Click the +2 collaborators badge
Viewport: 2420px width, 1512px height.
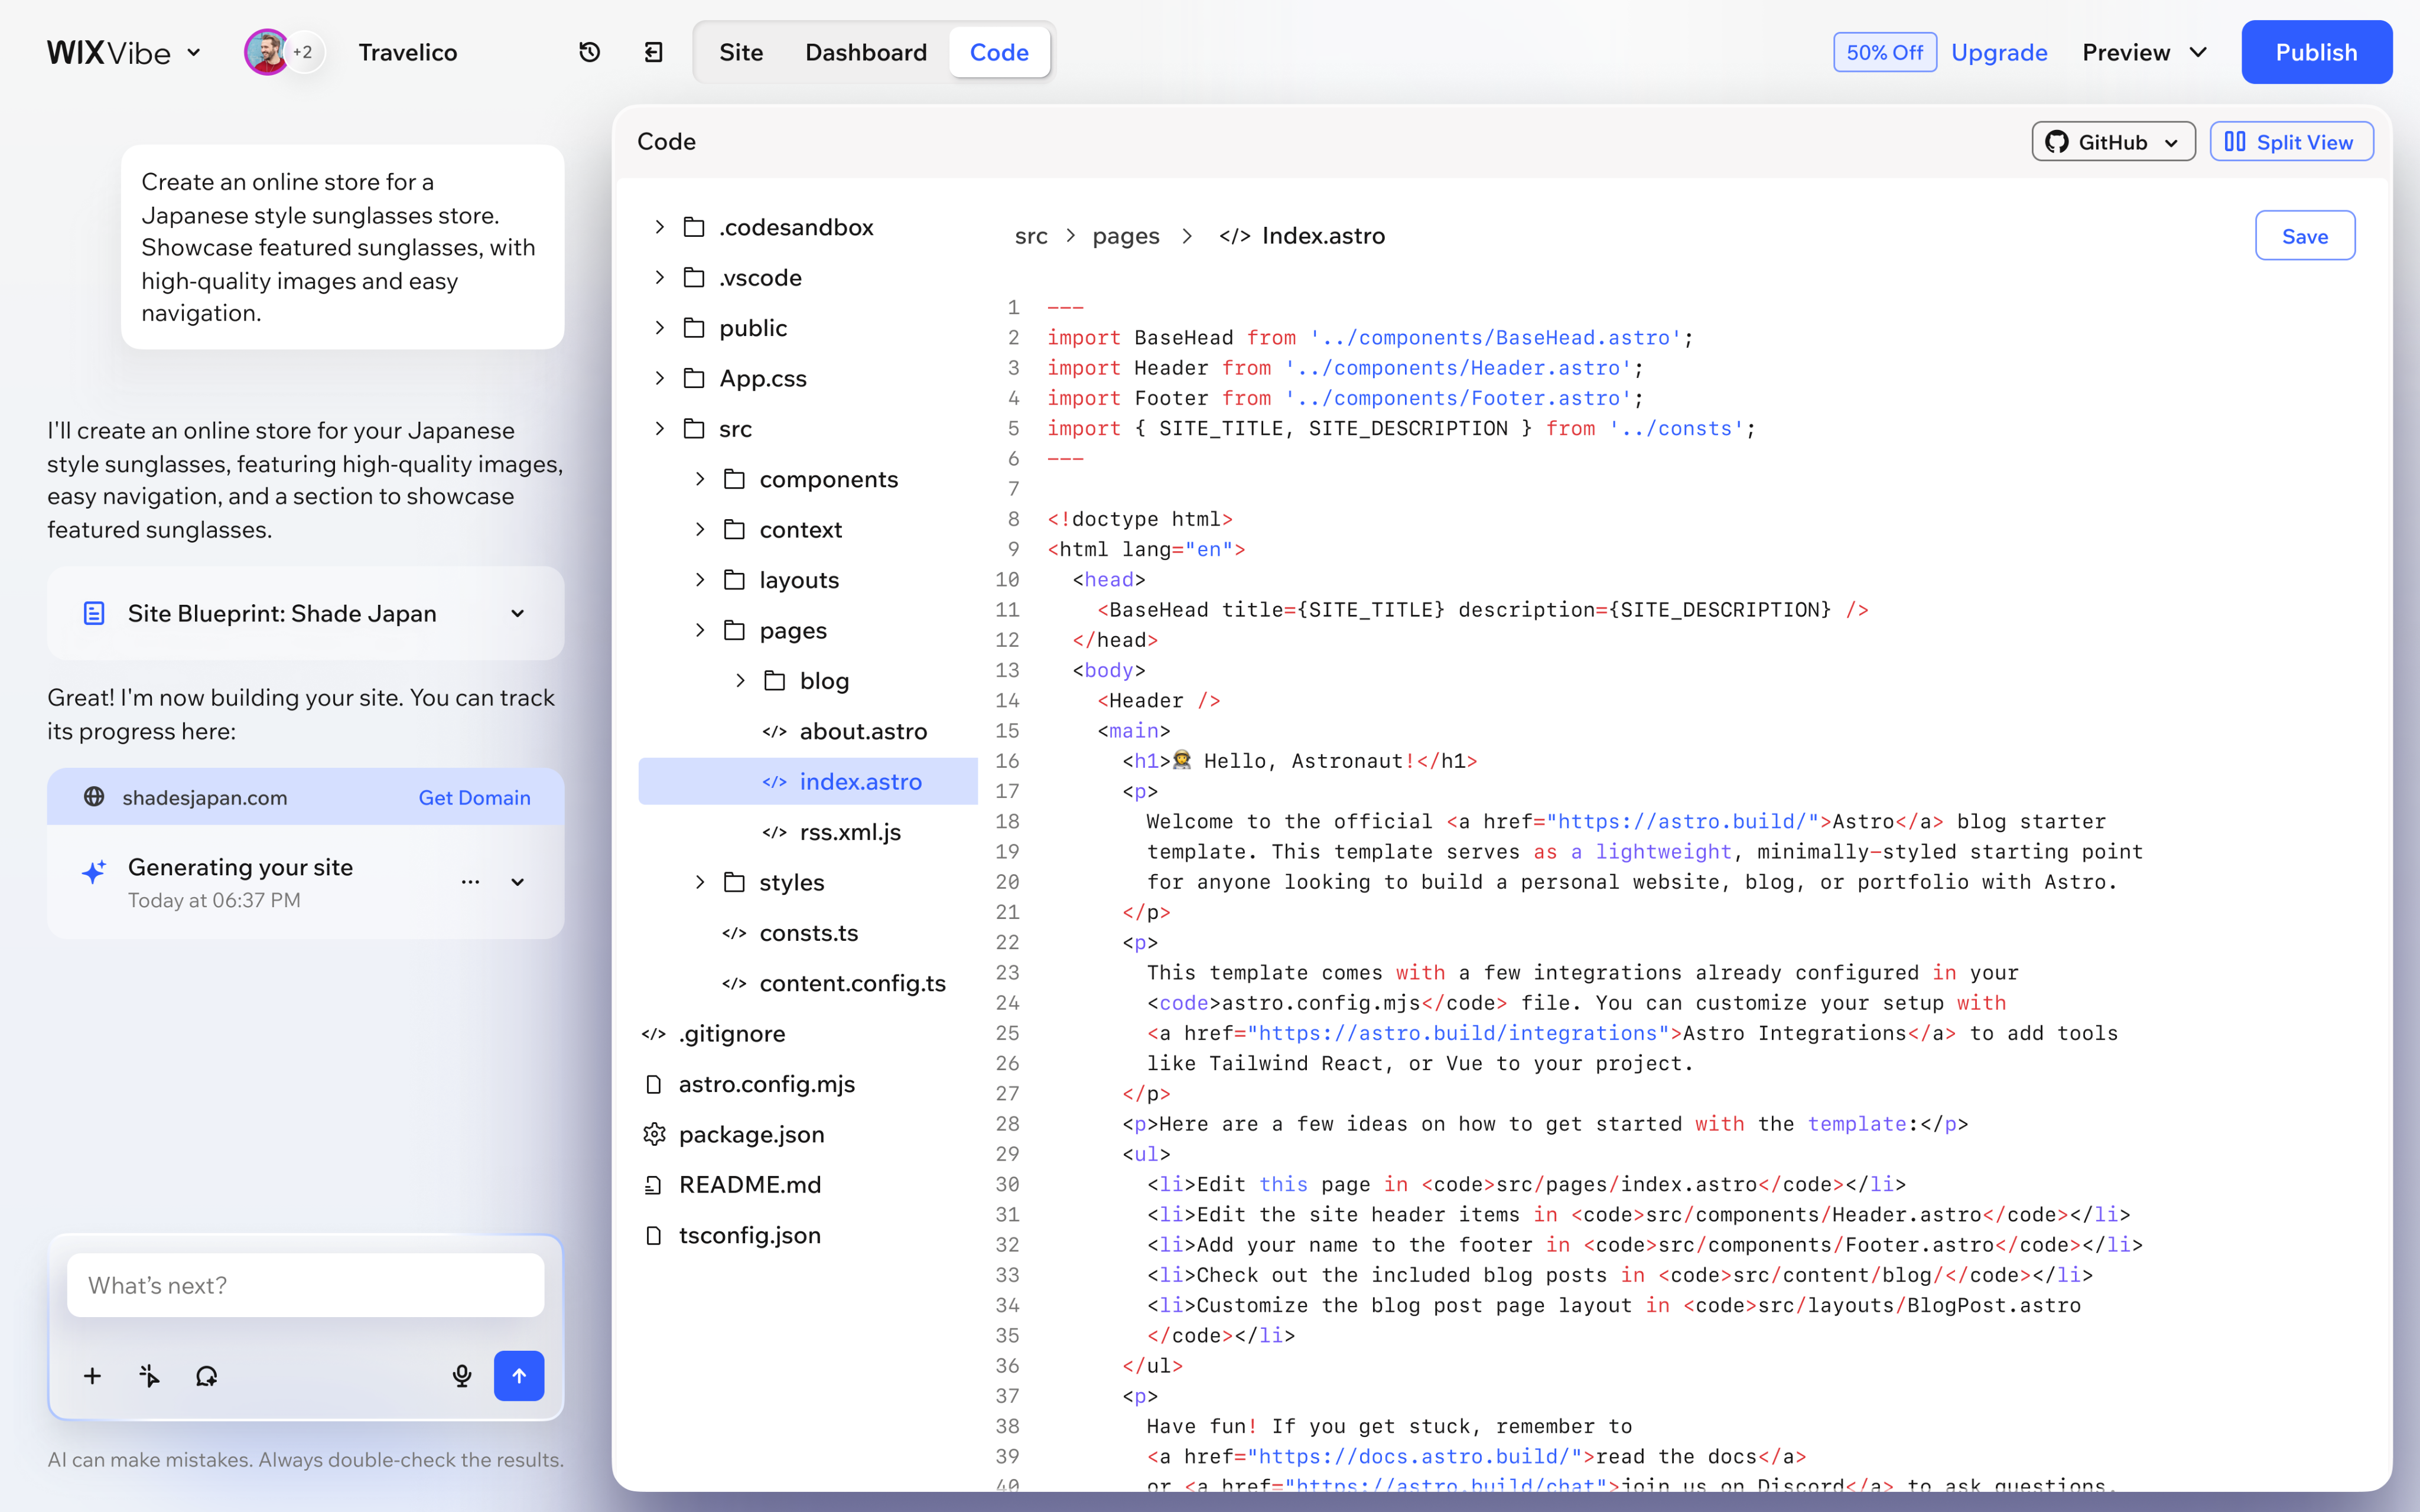(x=303, y=52)
